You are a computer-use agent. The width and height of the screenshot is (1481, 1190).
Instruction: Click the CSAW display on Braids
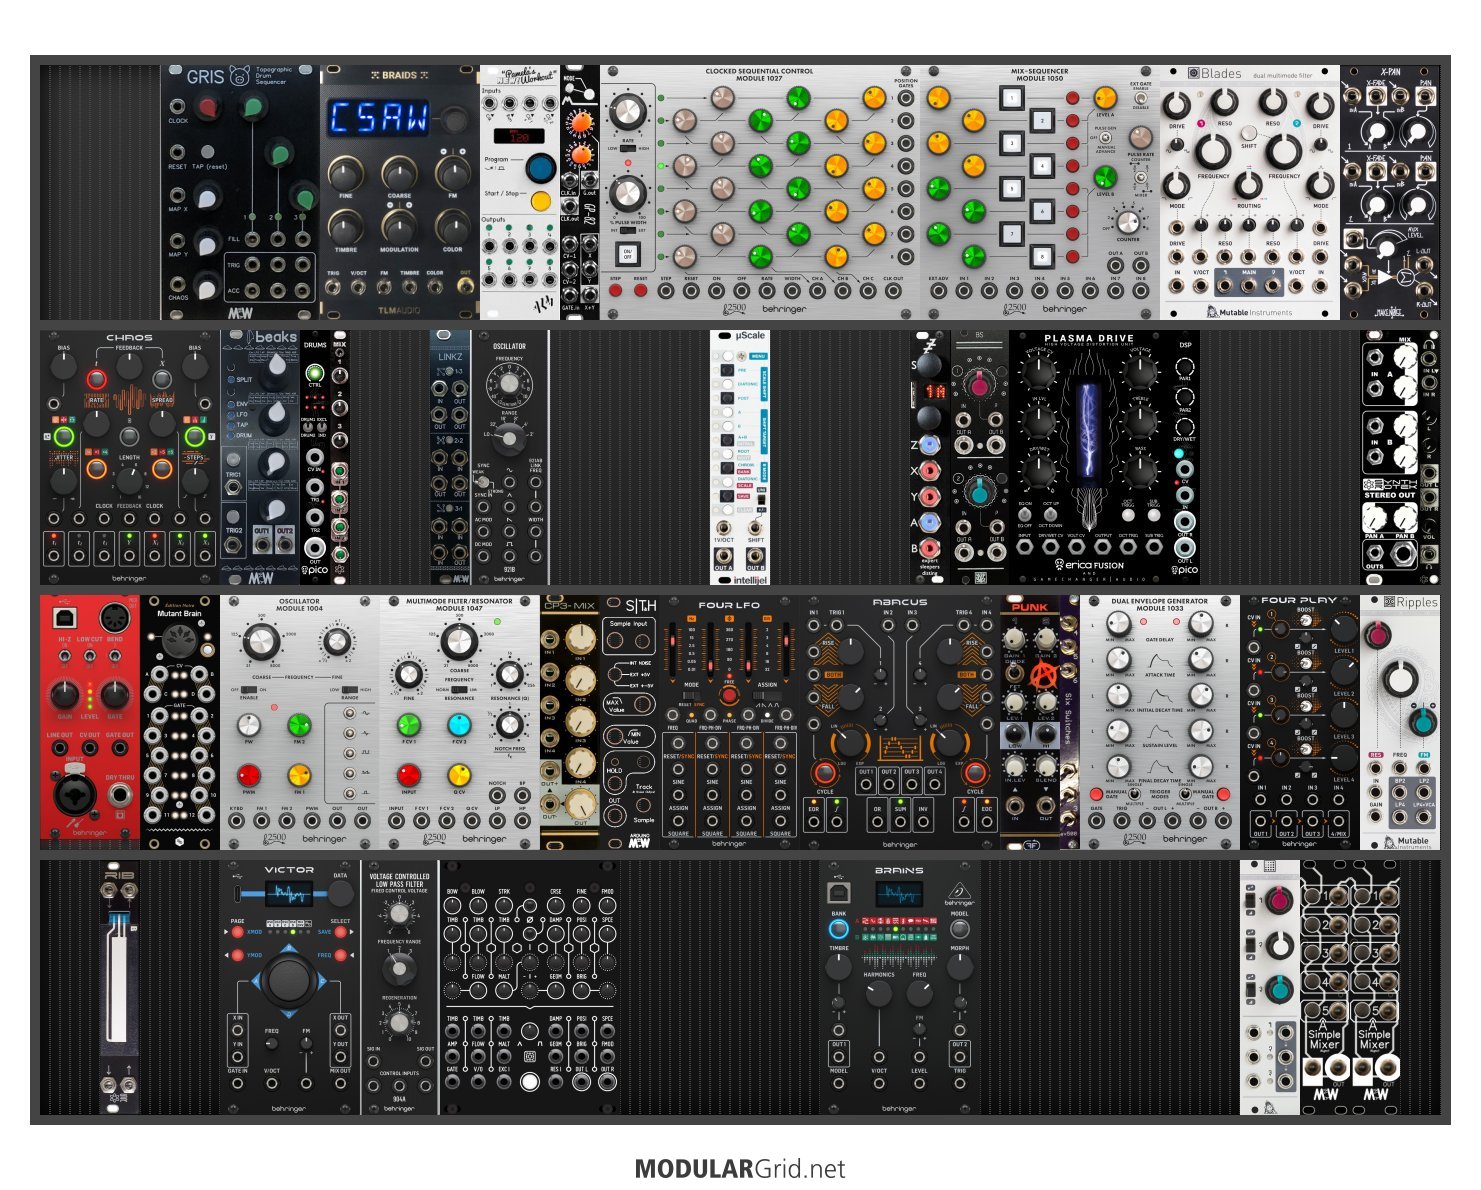[379, 118]
